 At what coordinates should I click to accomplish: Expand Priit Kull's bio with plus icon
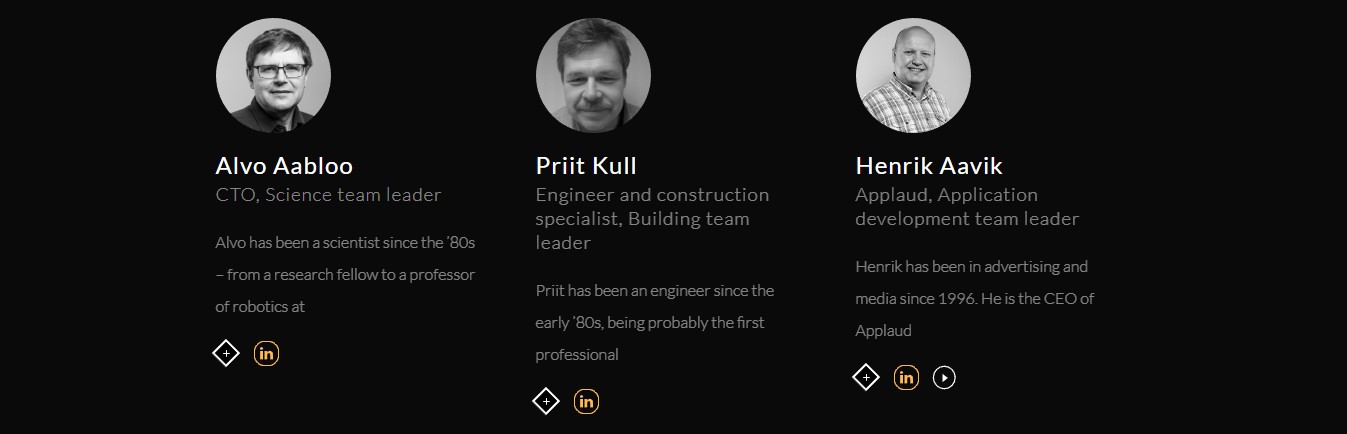coord(546,402)
